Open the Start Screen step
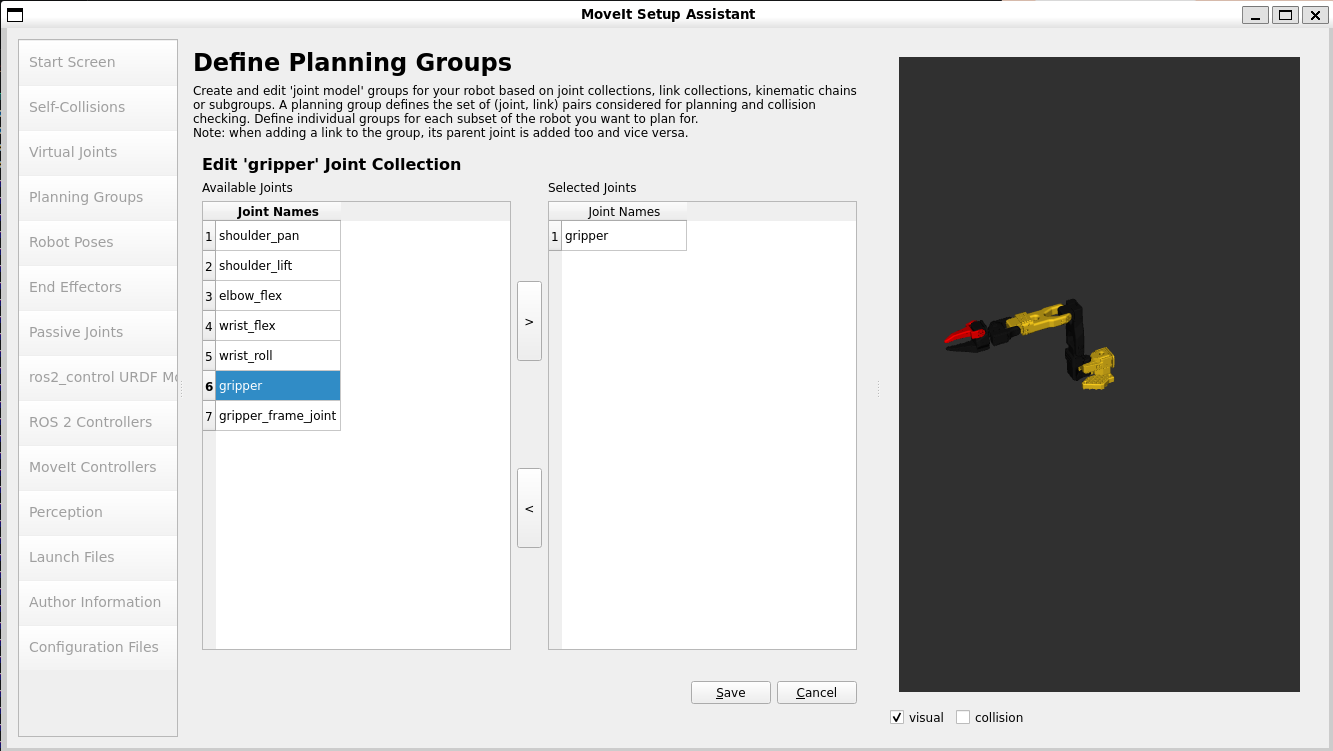1333x751 pixels. 98,62
